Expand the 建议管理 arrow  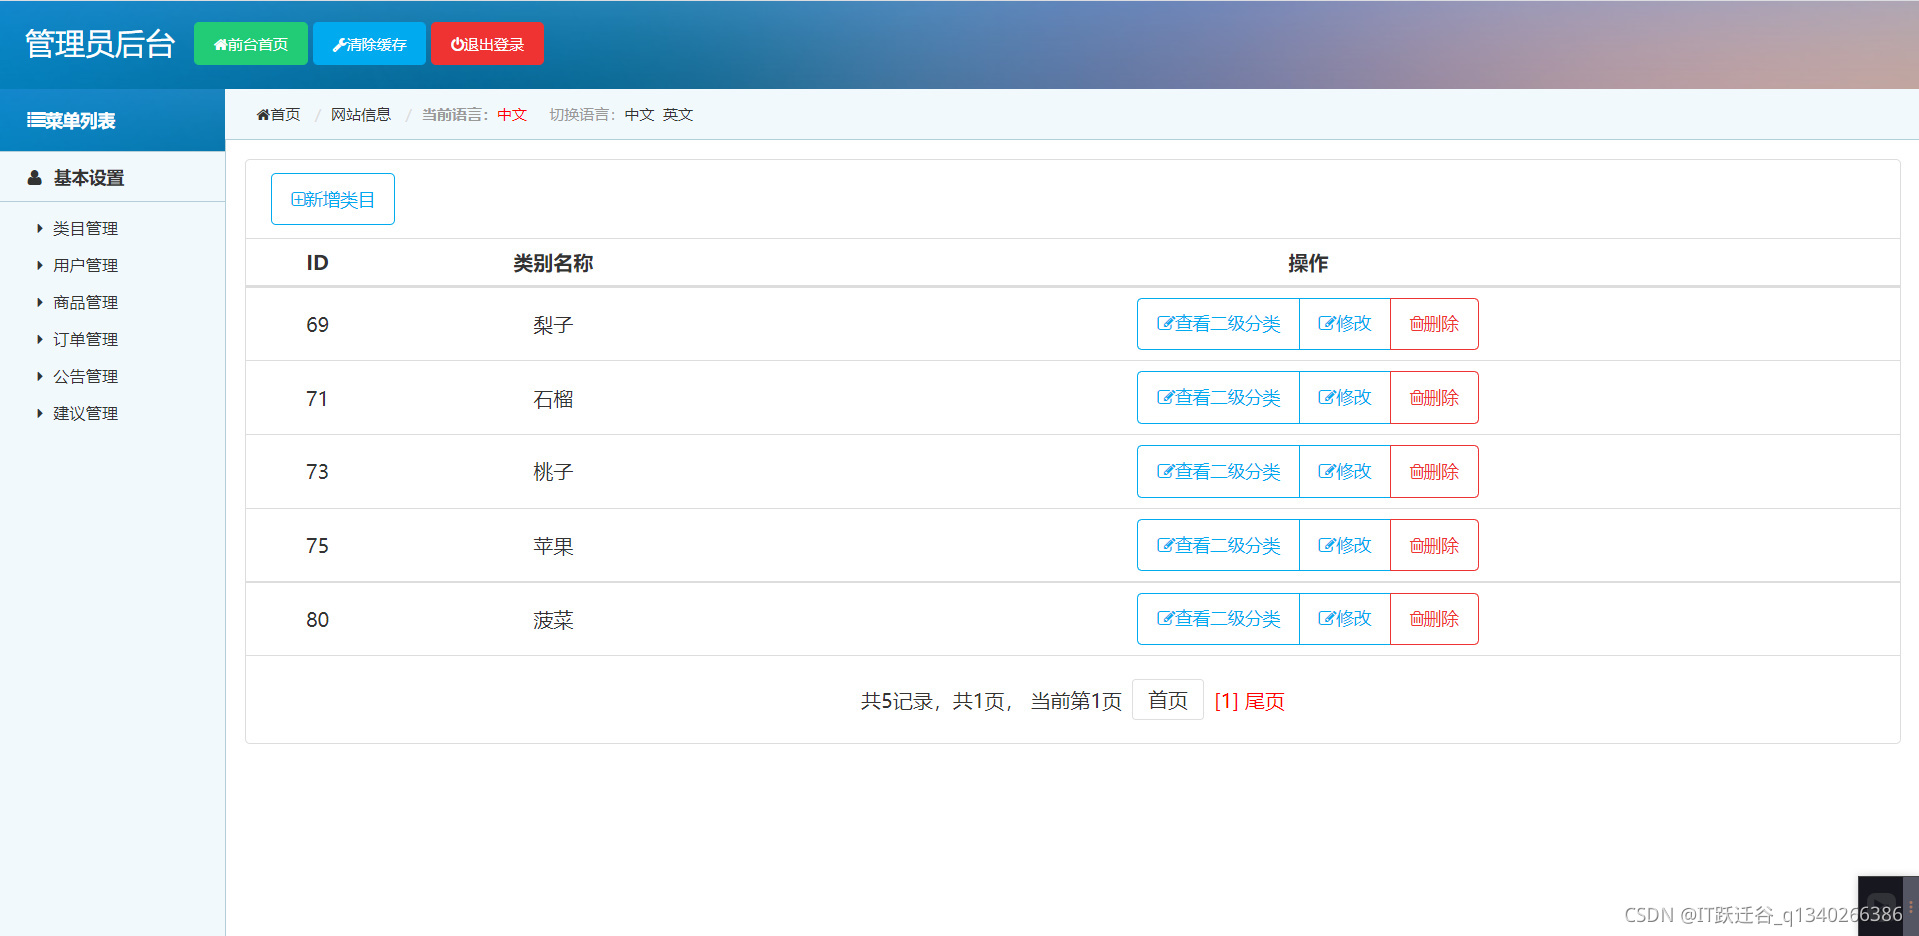point(40,414)
